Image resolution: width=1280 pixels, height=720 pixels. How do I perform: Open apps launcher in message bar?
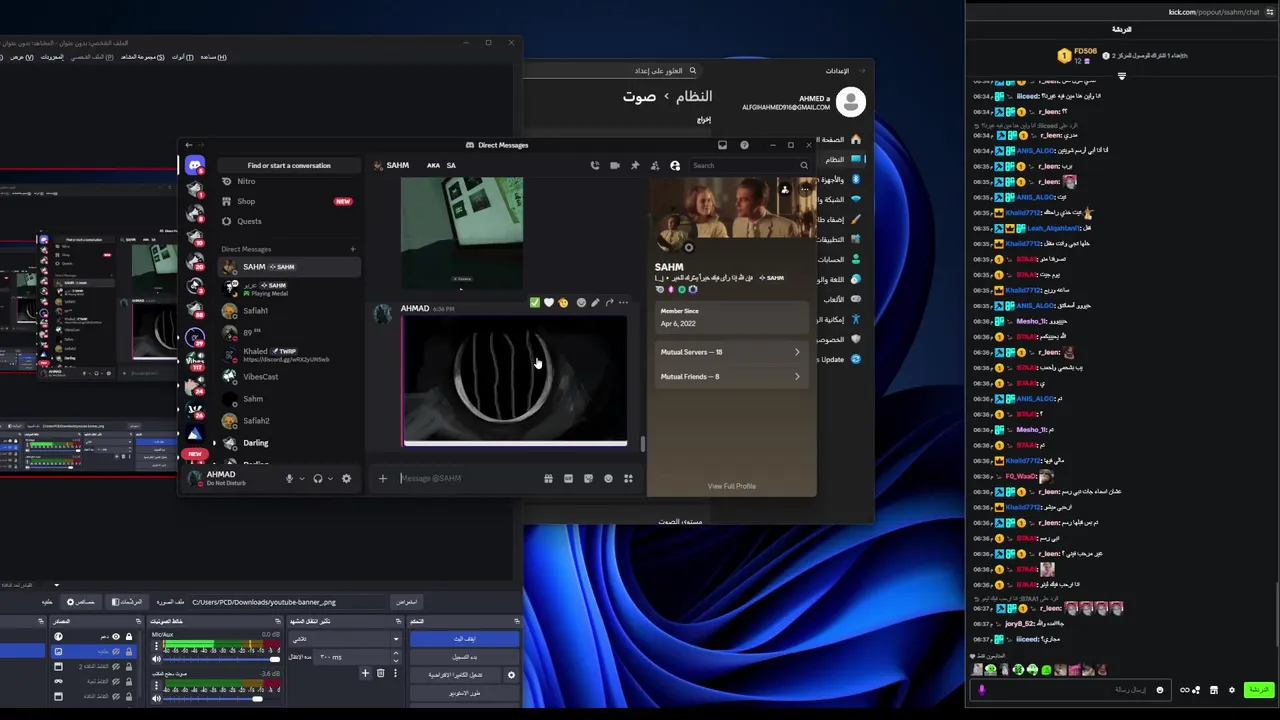[x=628, y=478]
